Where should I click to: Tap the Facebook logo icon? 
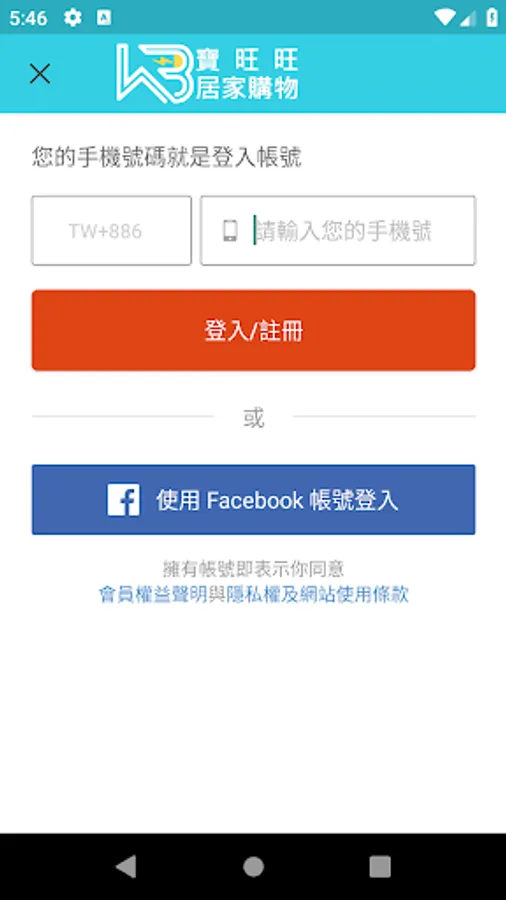[x=123, y=500]
